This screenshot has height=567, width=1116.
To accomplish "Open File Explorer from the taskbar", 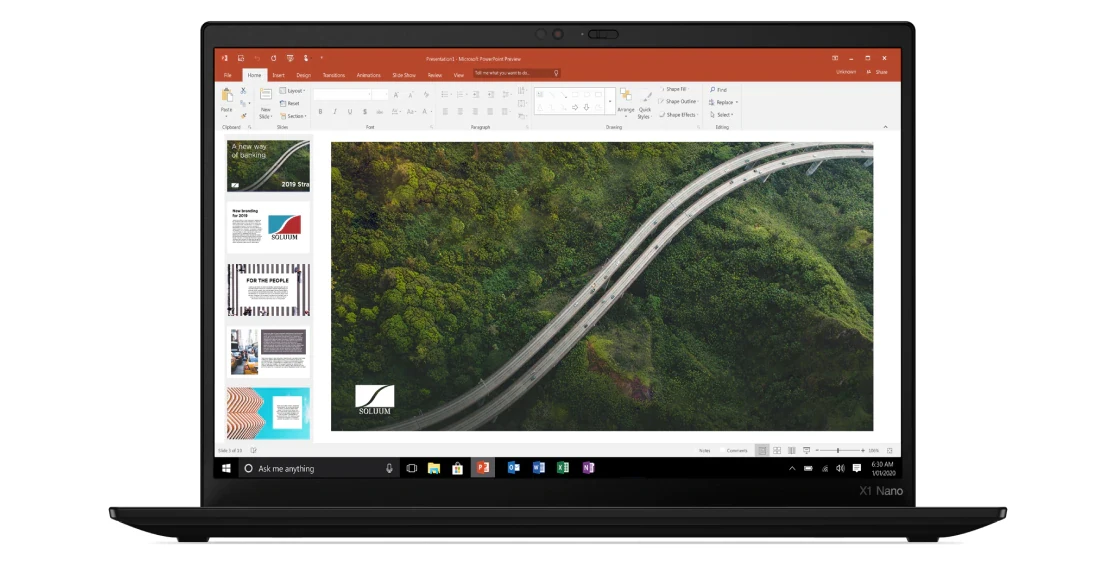I will click(x=433, y=468).
